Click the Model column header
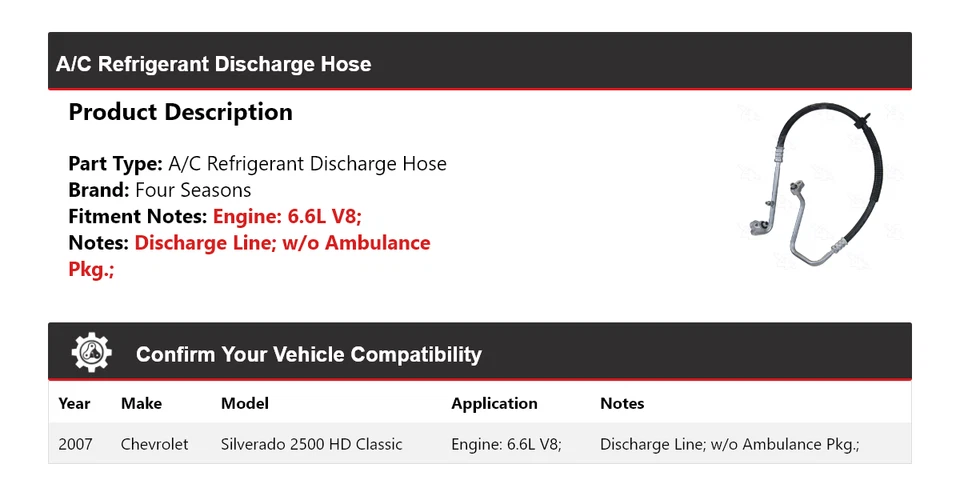 pos(244,404)
